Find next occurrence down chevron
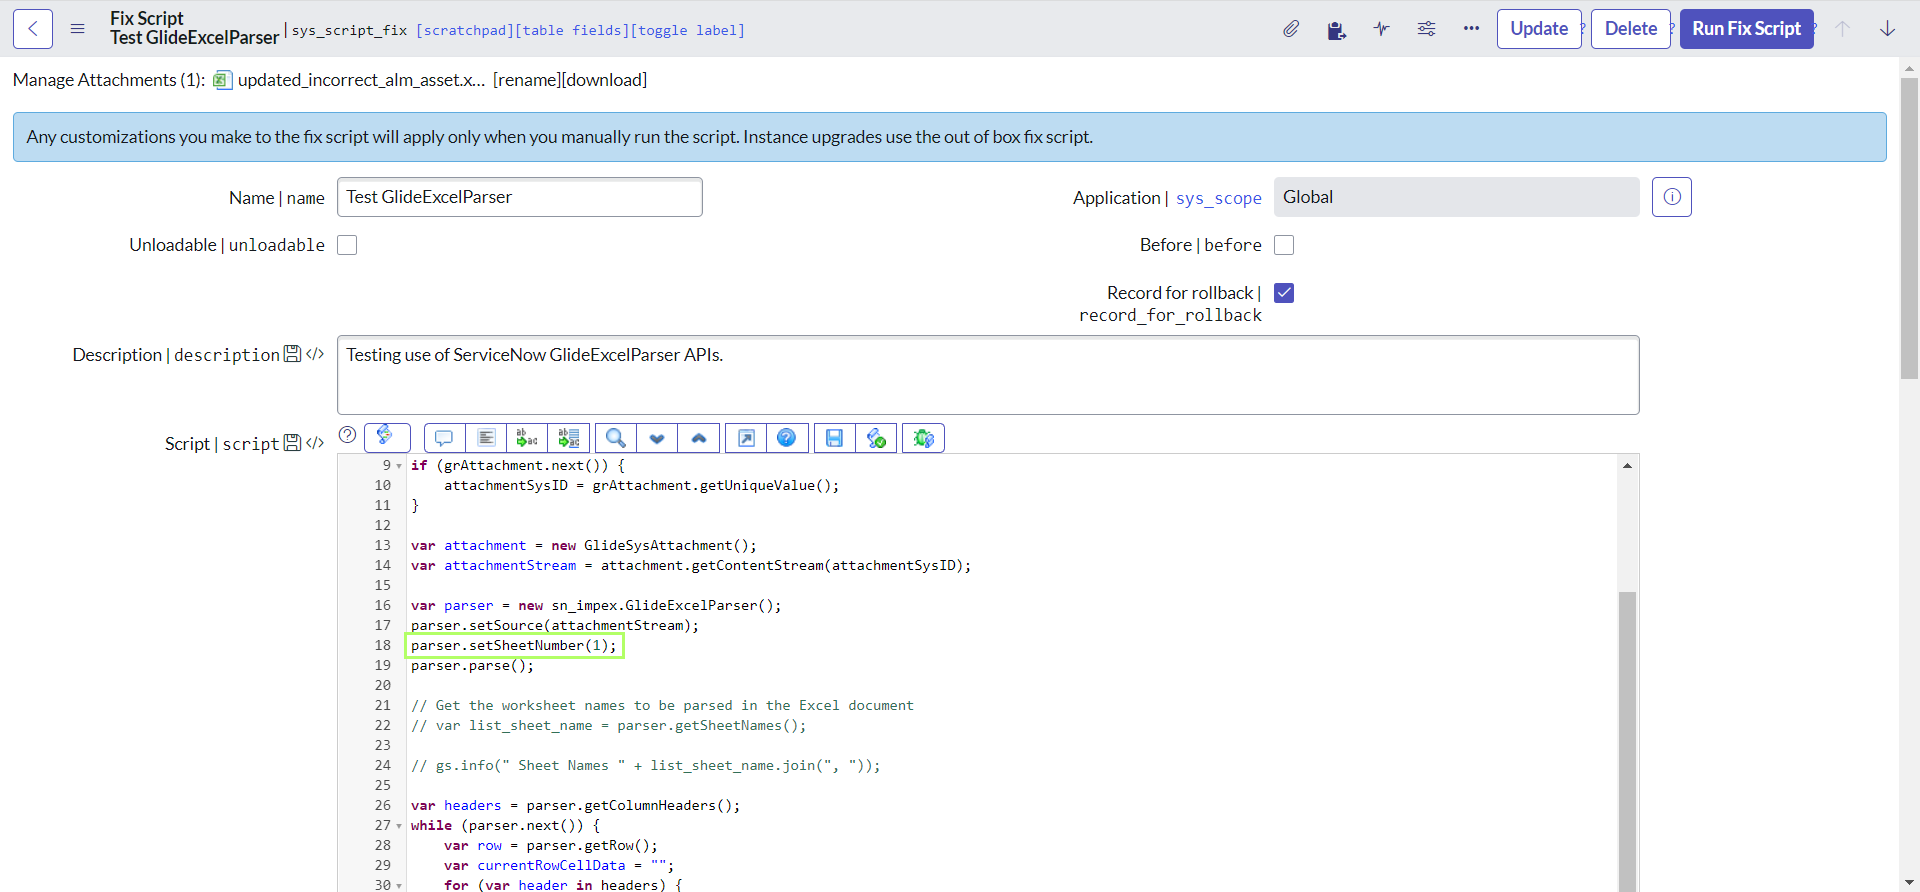Viewport: 1920px width, 892px height. [x=657, y=438]
